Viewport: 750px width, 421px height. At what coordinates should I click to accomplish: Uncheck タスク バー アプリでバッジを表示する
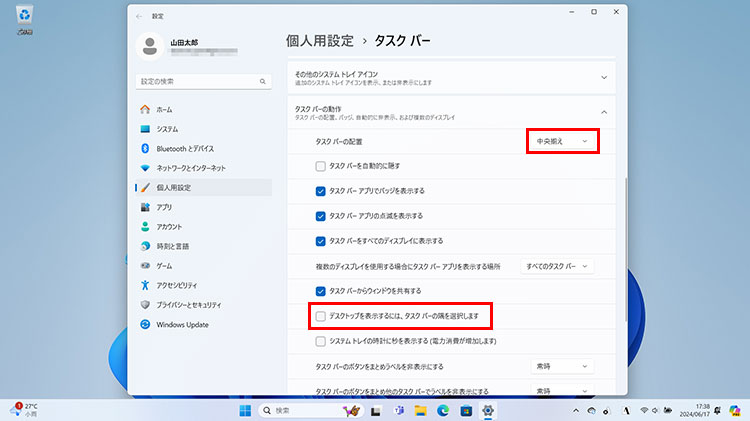click(x=320, y=190)
